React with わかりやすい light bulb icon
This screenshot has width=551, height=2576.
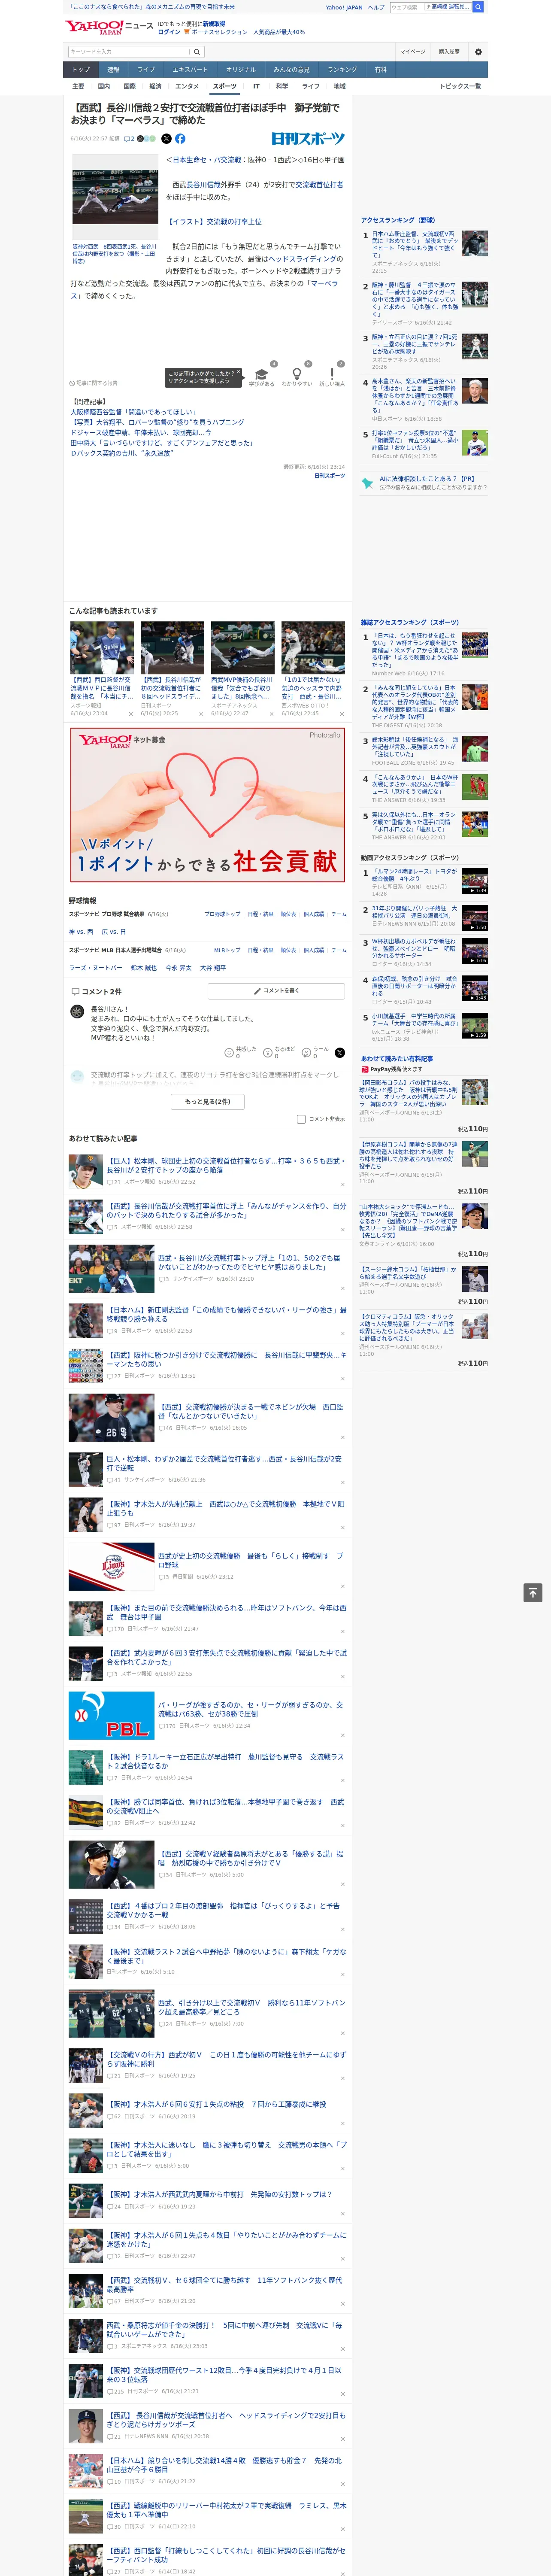click(x=296, y=373)
